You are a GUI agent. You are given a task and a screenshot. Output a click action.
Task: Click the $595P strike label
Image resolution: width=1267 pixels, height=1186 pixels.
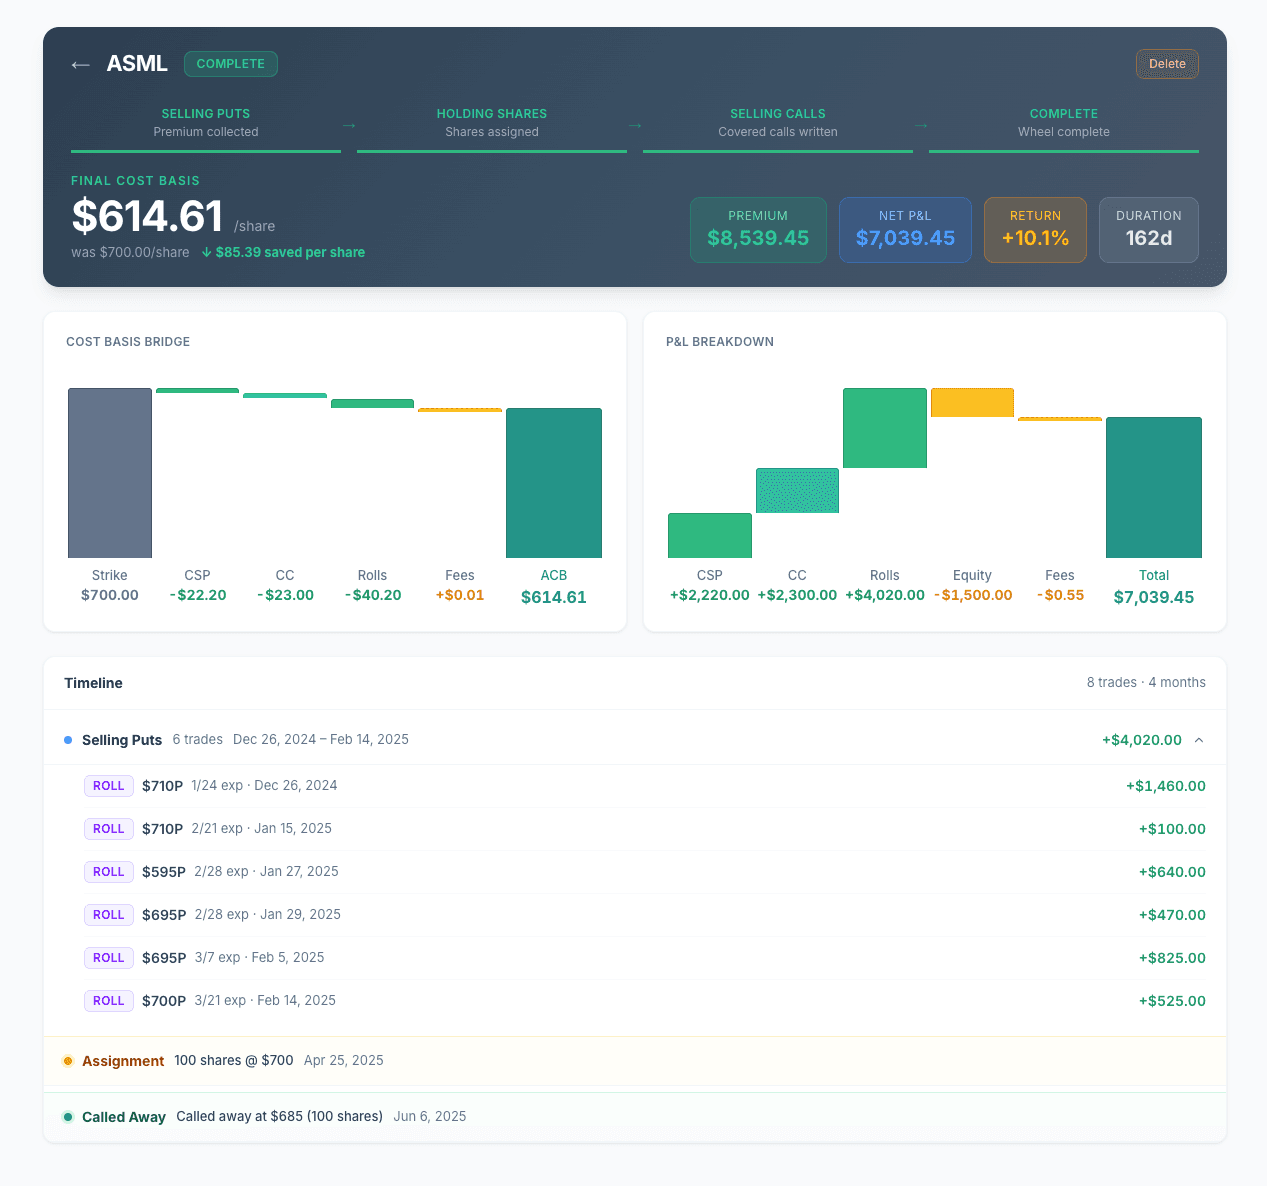coord(164,872)
